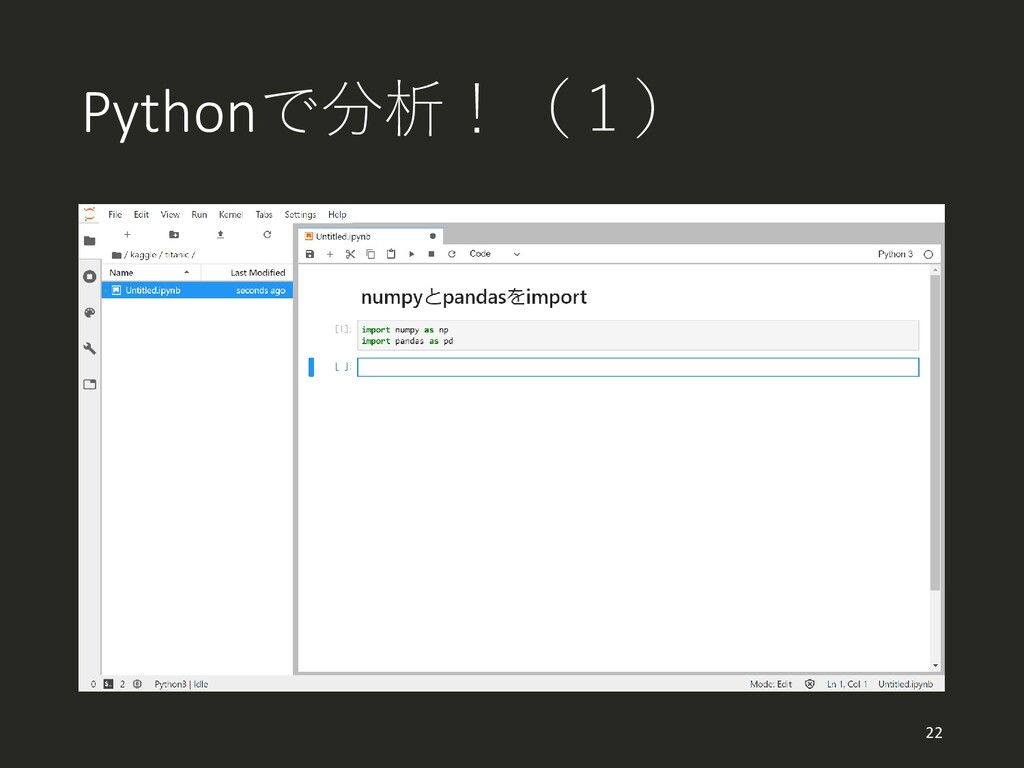Click the '[1]:' cell prompt
The width and height of the screenshot is (1024, 768).
pyautogui.click(x=343, y=329)
